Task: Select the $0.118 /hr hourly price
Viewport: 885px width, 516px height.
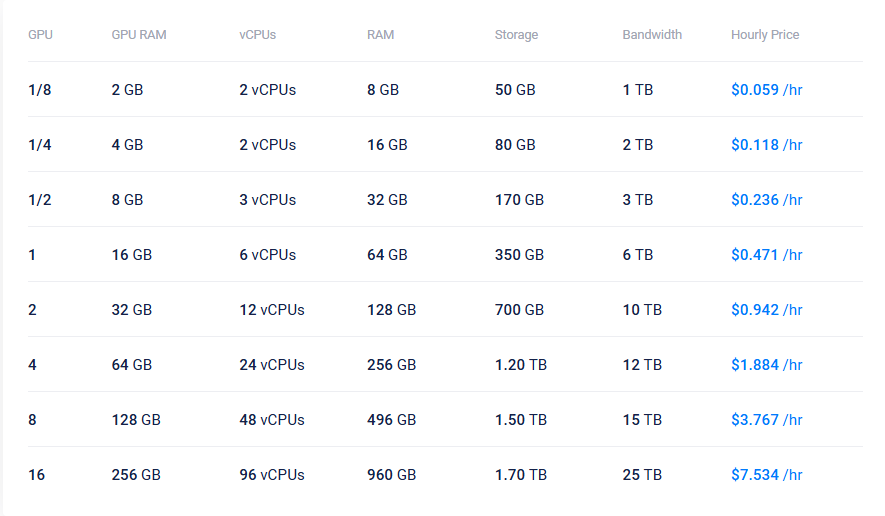Action: (766, 145)
